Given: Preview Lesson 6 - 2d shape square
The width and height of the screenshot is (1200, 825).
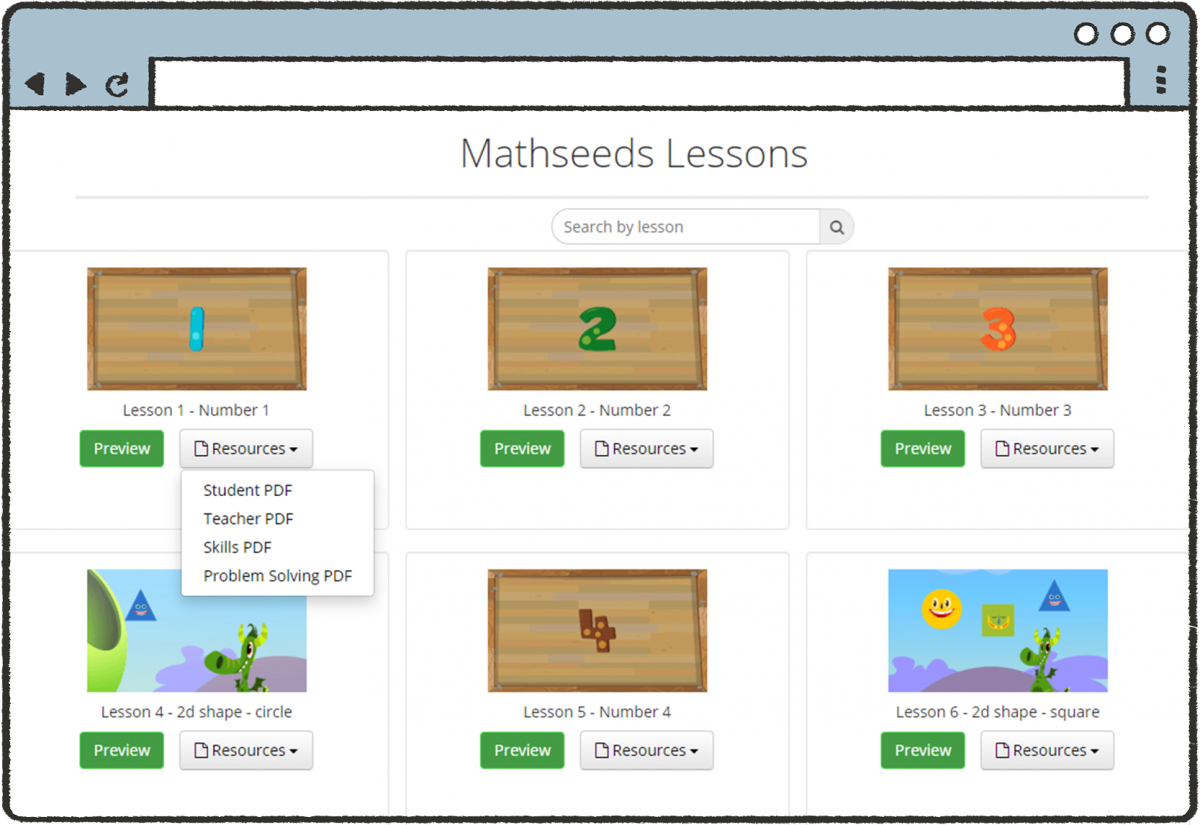Looking at the screenshot, I should [923, 751].
